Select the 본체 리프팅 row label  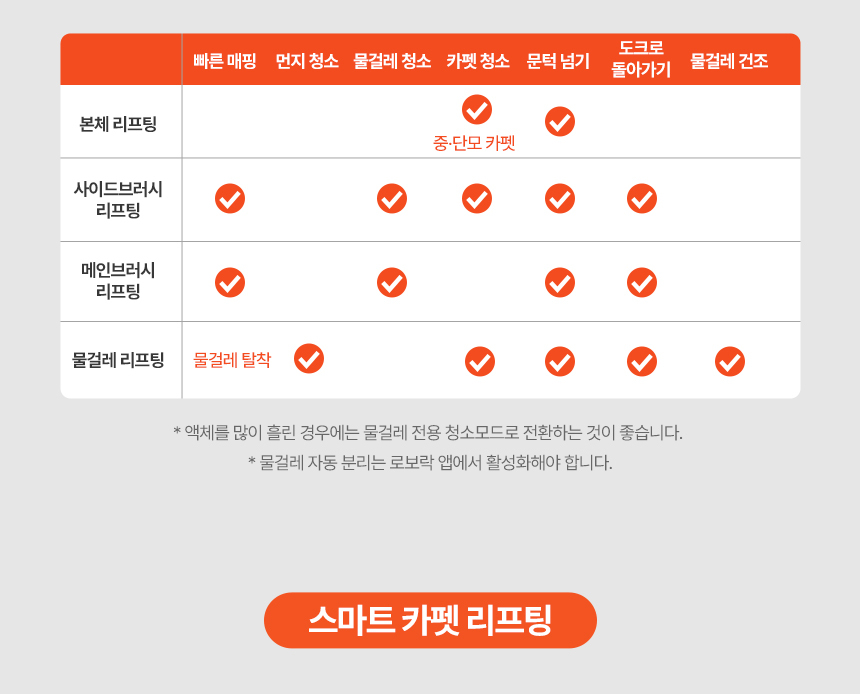pyautogui.click(x=118, y=124)
